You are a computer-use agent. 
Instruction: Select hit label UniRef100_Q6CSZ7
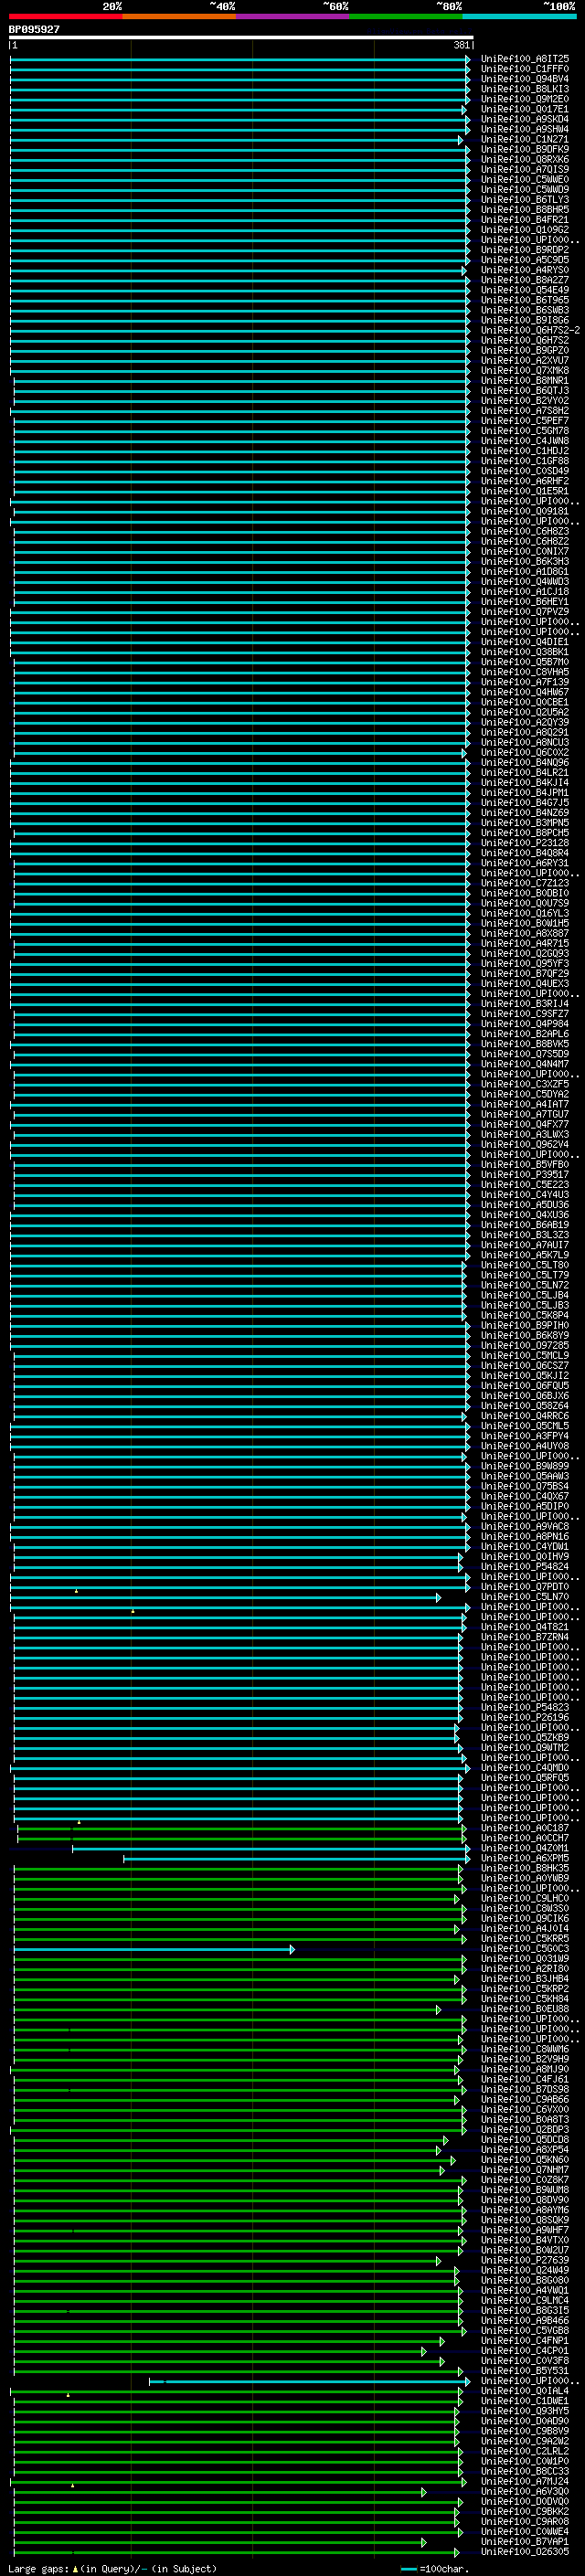524,1365
